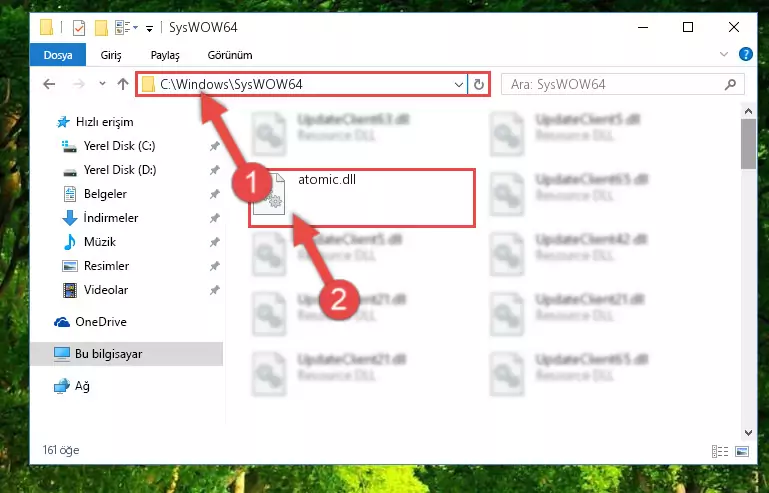
Task: Click the scroll up arrow
Action: tap(748, 111)
